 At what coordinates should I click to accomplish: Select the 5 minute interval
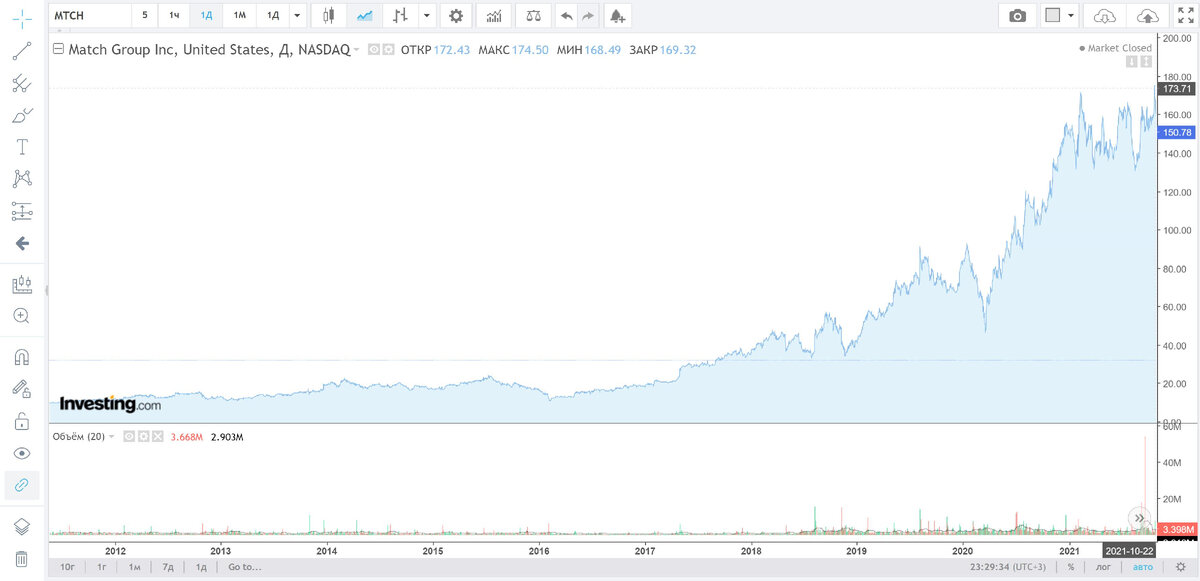click(x=145, y=15)
